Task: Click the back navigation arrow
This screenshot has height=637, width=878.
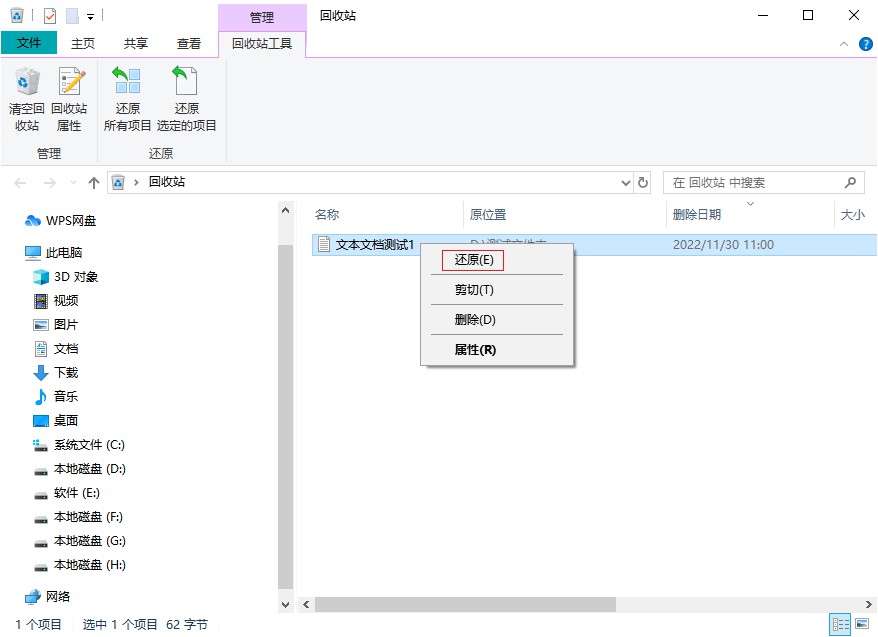Action: coord(21,182)
